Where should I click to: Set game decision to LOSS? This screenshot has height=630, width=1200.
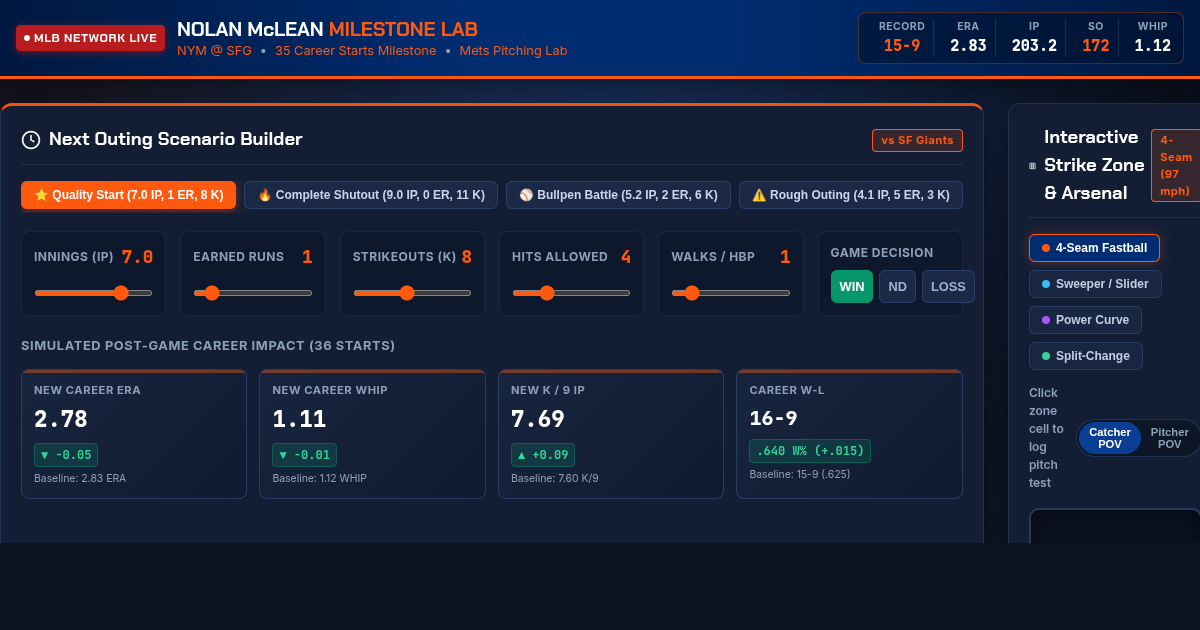[948, 286]
